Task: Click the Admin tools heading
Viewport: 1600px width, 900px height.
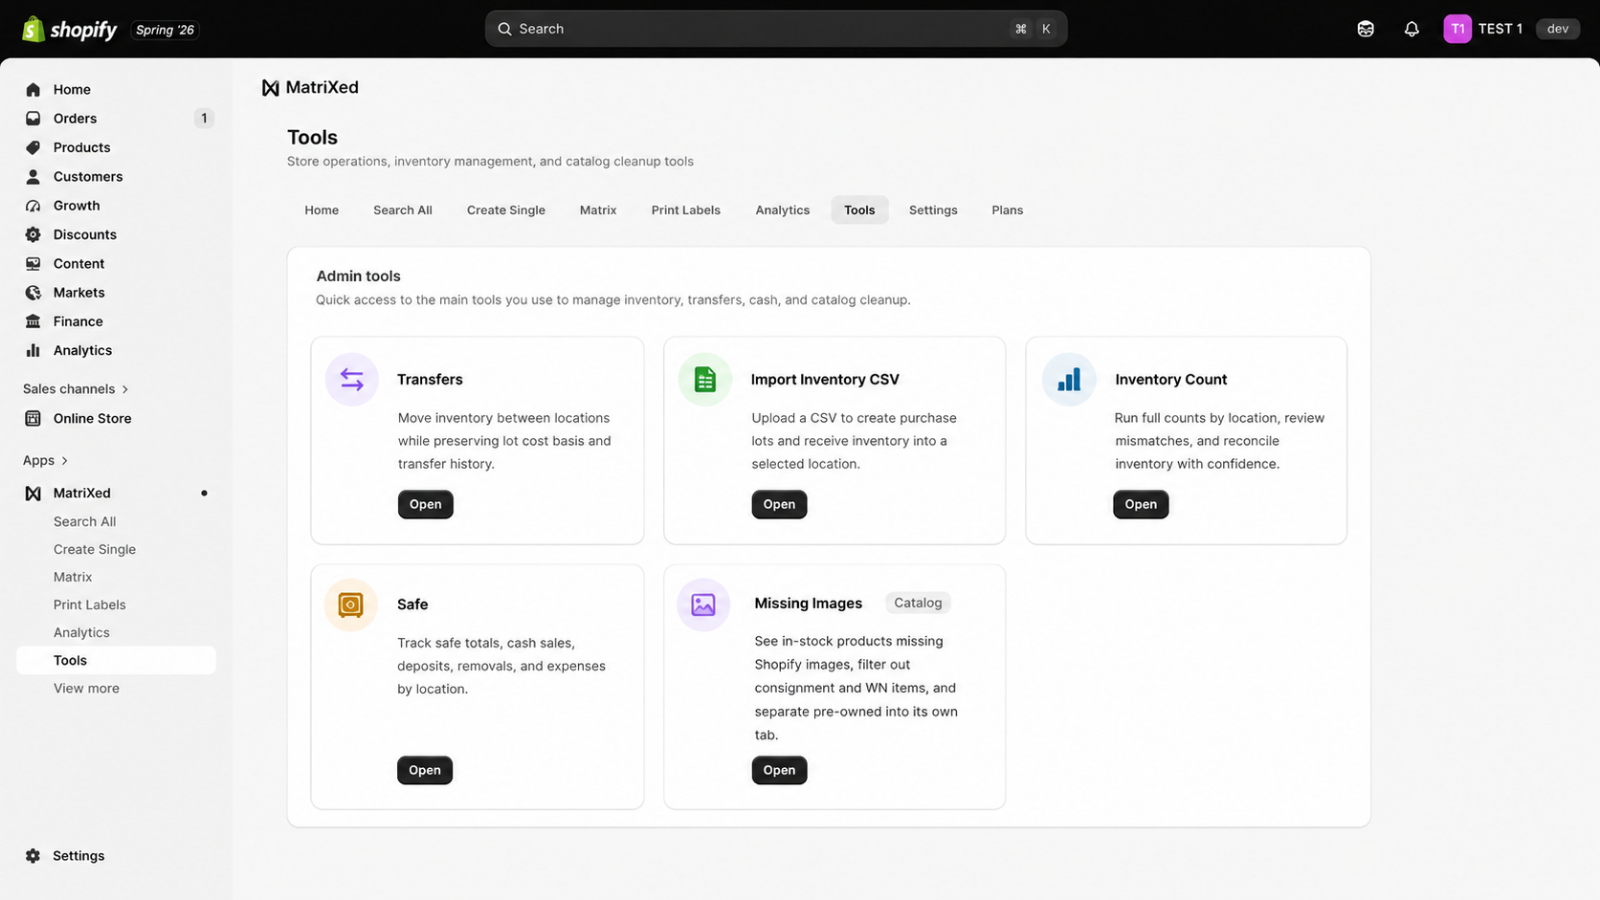Action: point(358,276)
